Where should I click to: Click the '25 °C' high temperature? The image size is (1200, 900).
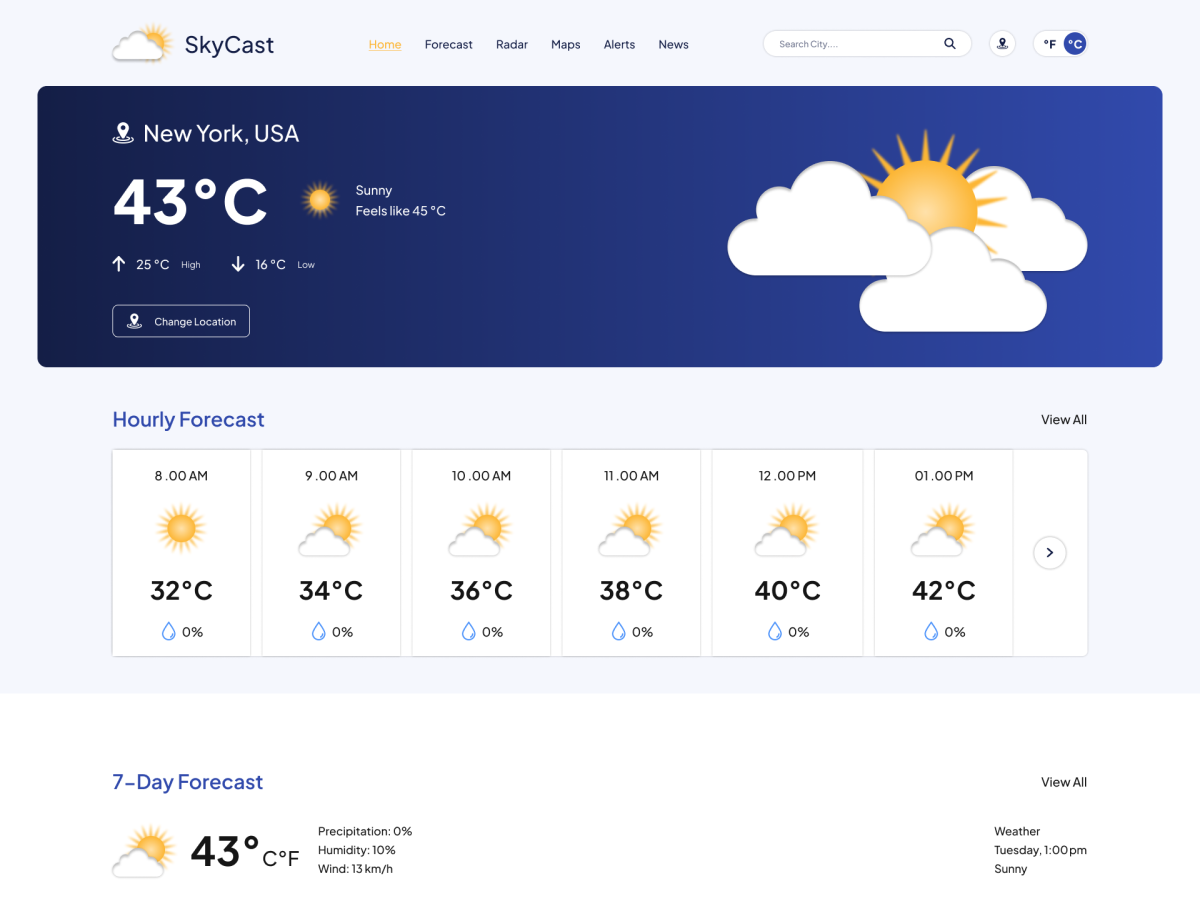[x=153, y=264]
